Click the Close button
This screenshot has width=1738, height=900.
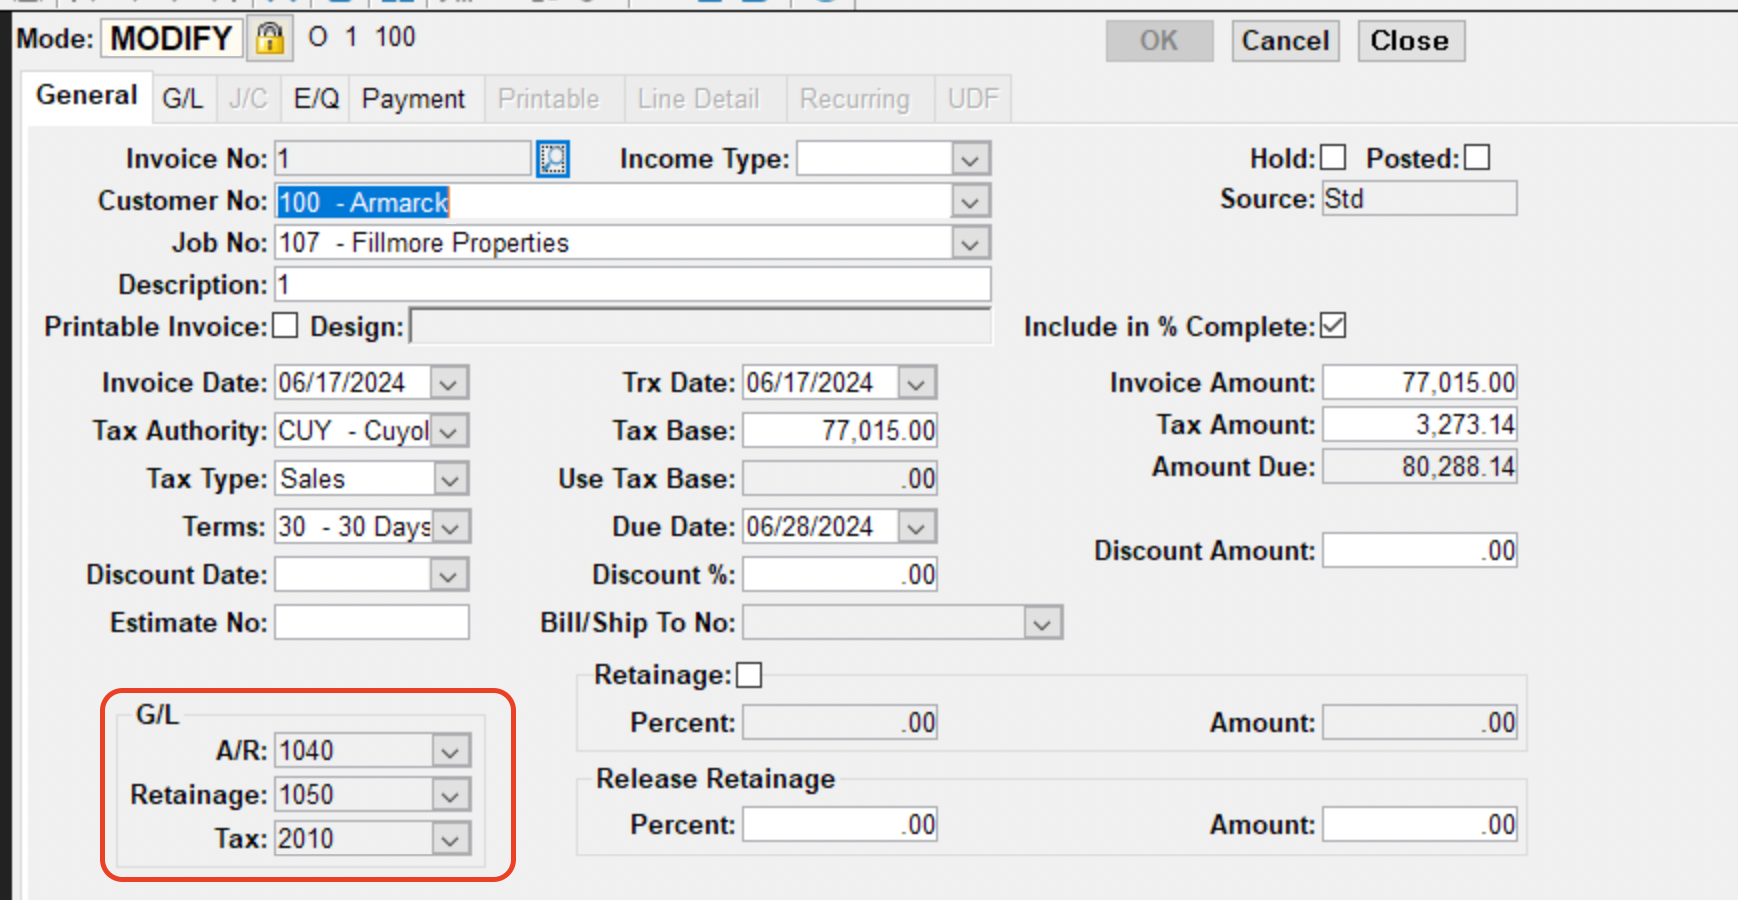[x=1410, y=41]
